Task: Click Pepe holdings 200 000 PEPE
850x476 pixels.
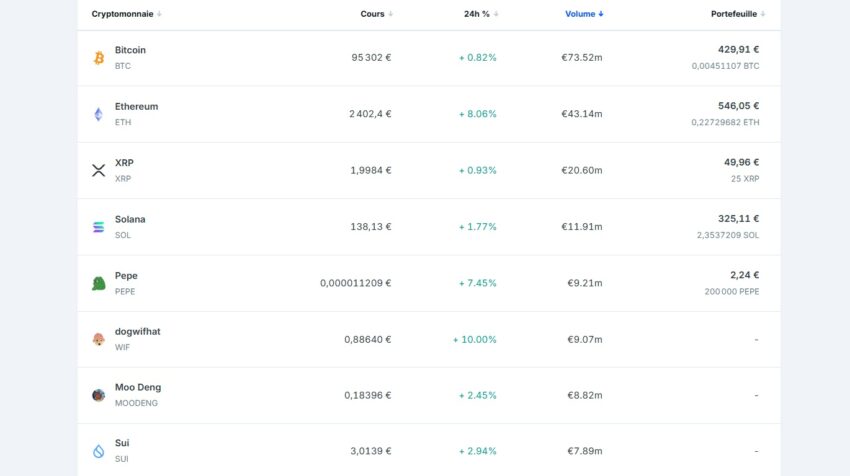Action: click(732, 292)
